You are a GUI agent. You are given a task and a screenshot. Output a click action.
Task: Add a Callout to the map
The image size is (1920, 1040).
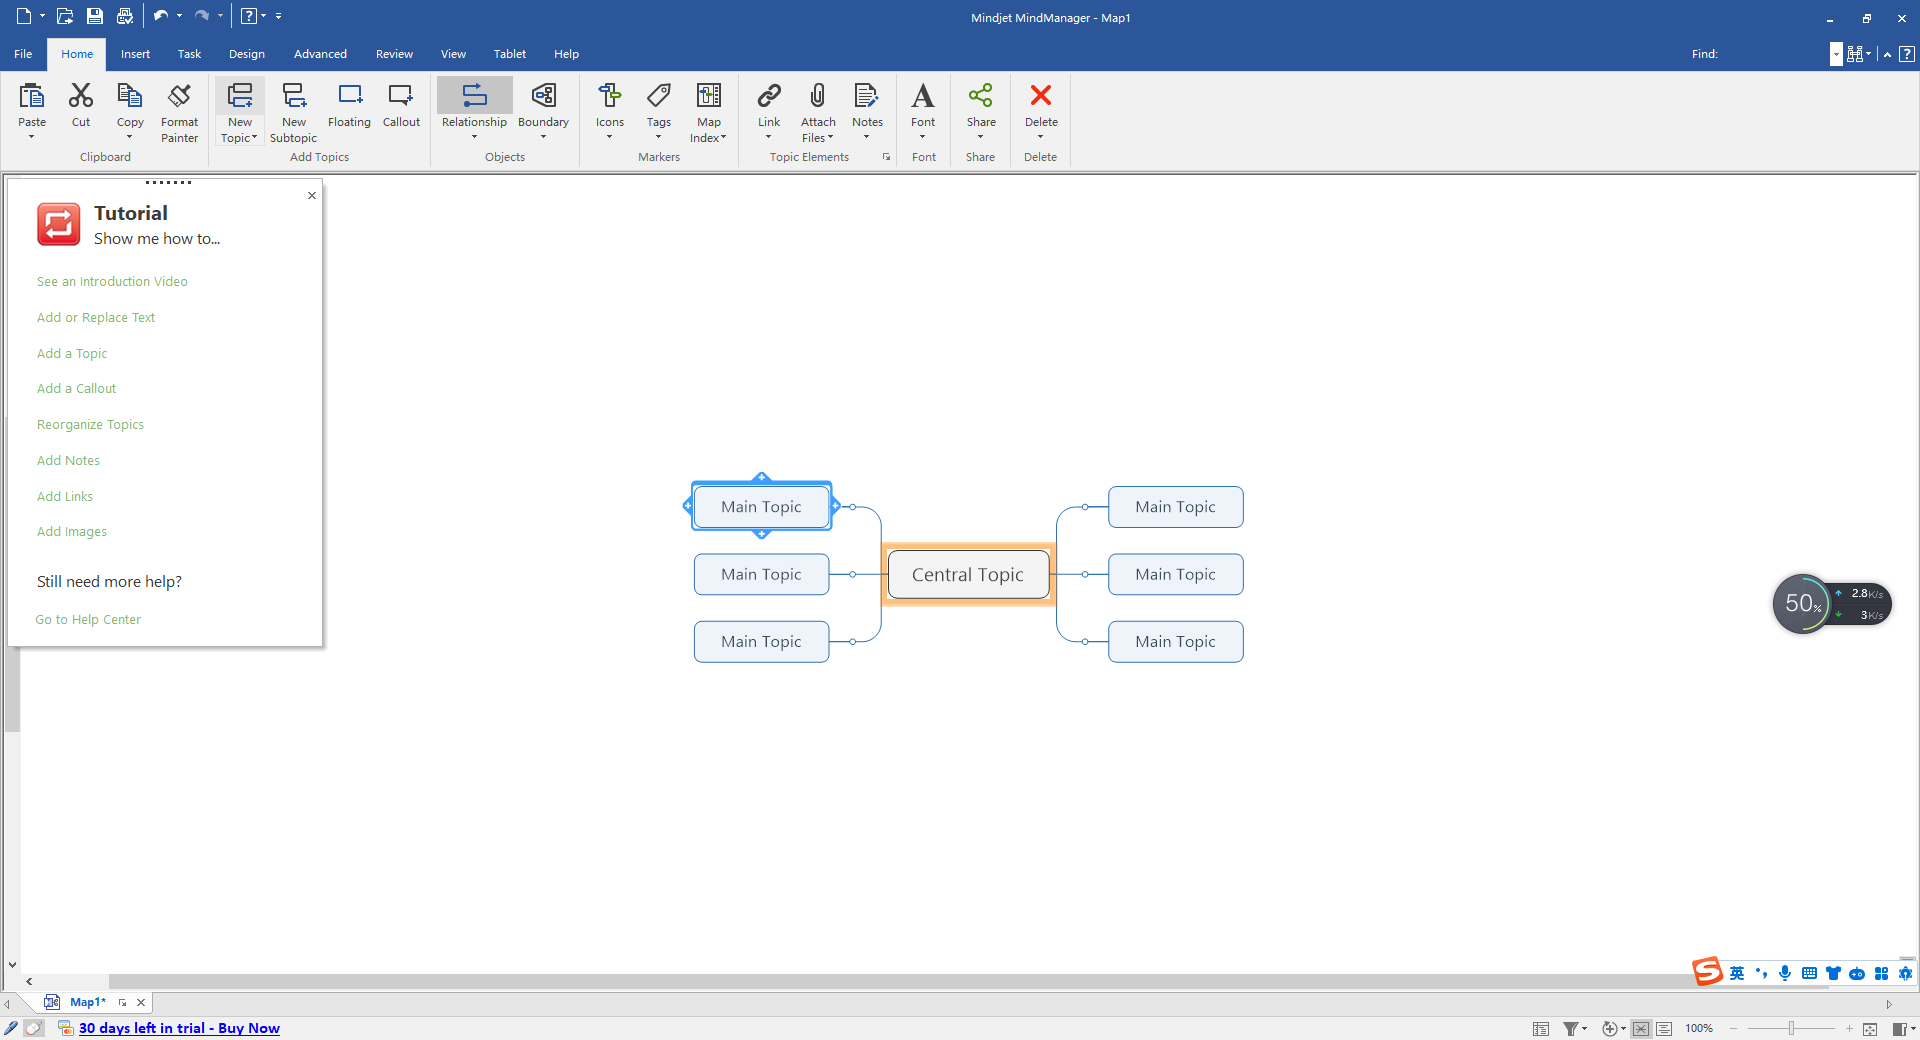400,105
